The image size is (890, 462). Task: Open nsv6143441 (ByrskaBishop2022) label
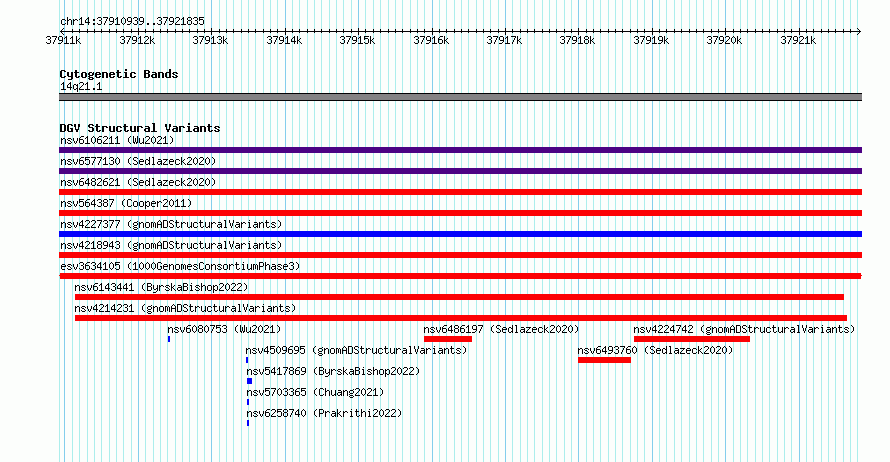pos(161,287)
